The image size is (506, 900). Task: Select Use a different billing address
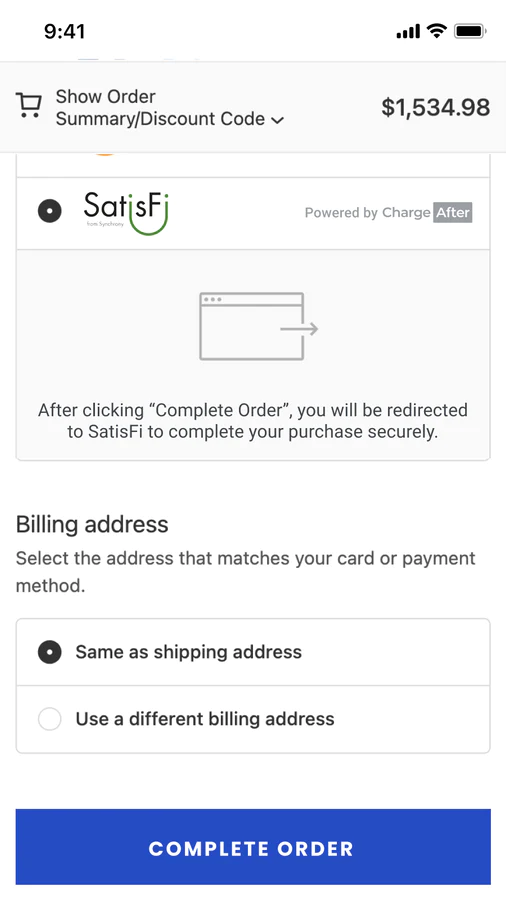pyautogui.click(x=253, y=719)
